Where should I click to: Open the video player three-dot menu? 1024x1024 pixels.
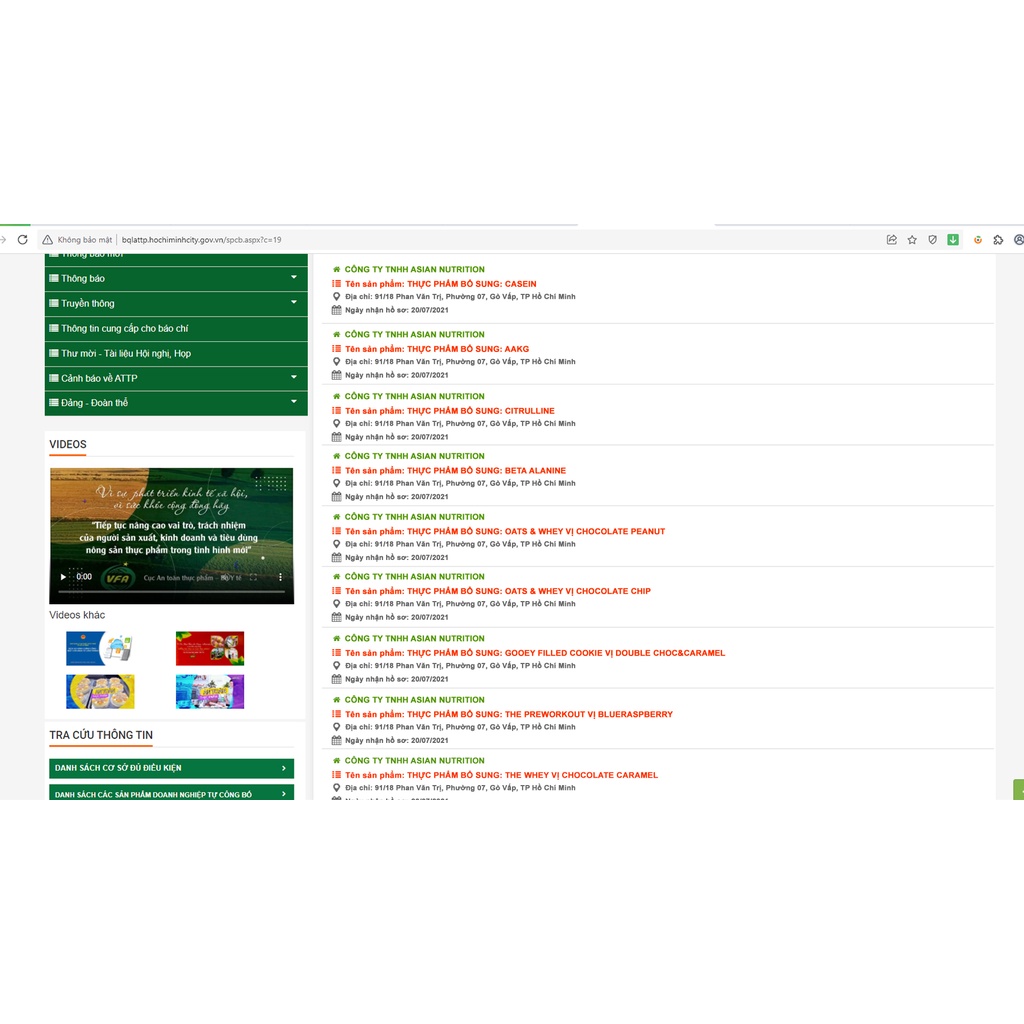point(280,577)
